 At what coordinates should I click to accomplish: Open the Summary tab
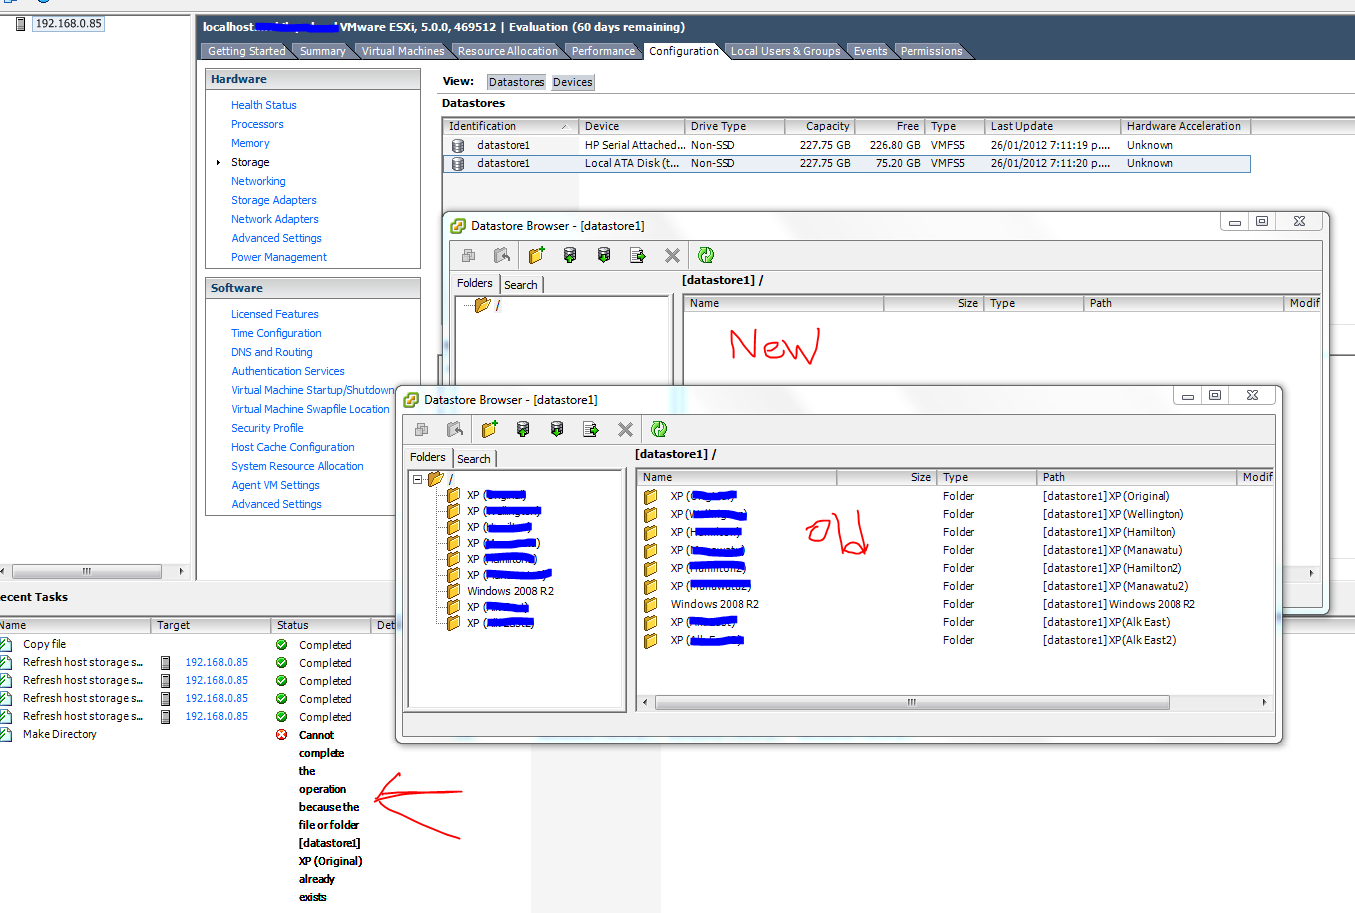coord(322,51)
